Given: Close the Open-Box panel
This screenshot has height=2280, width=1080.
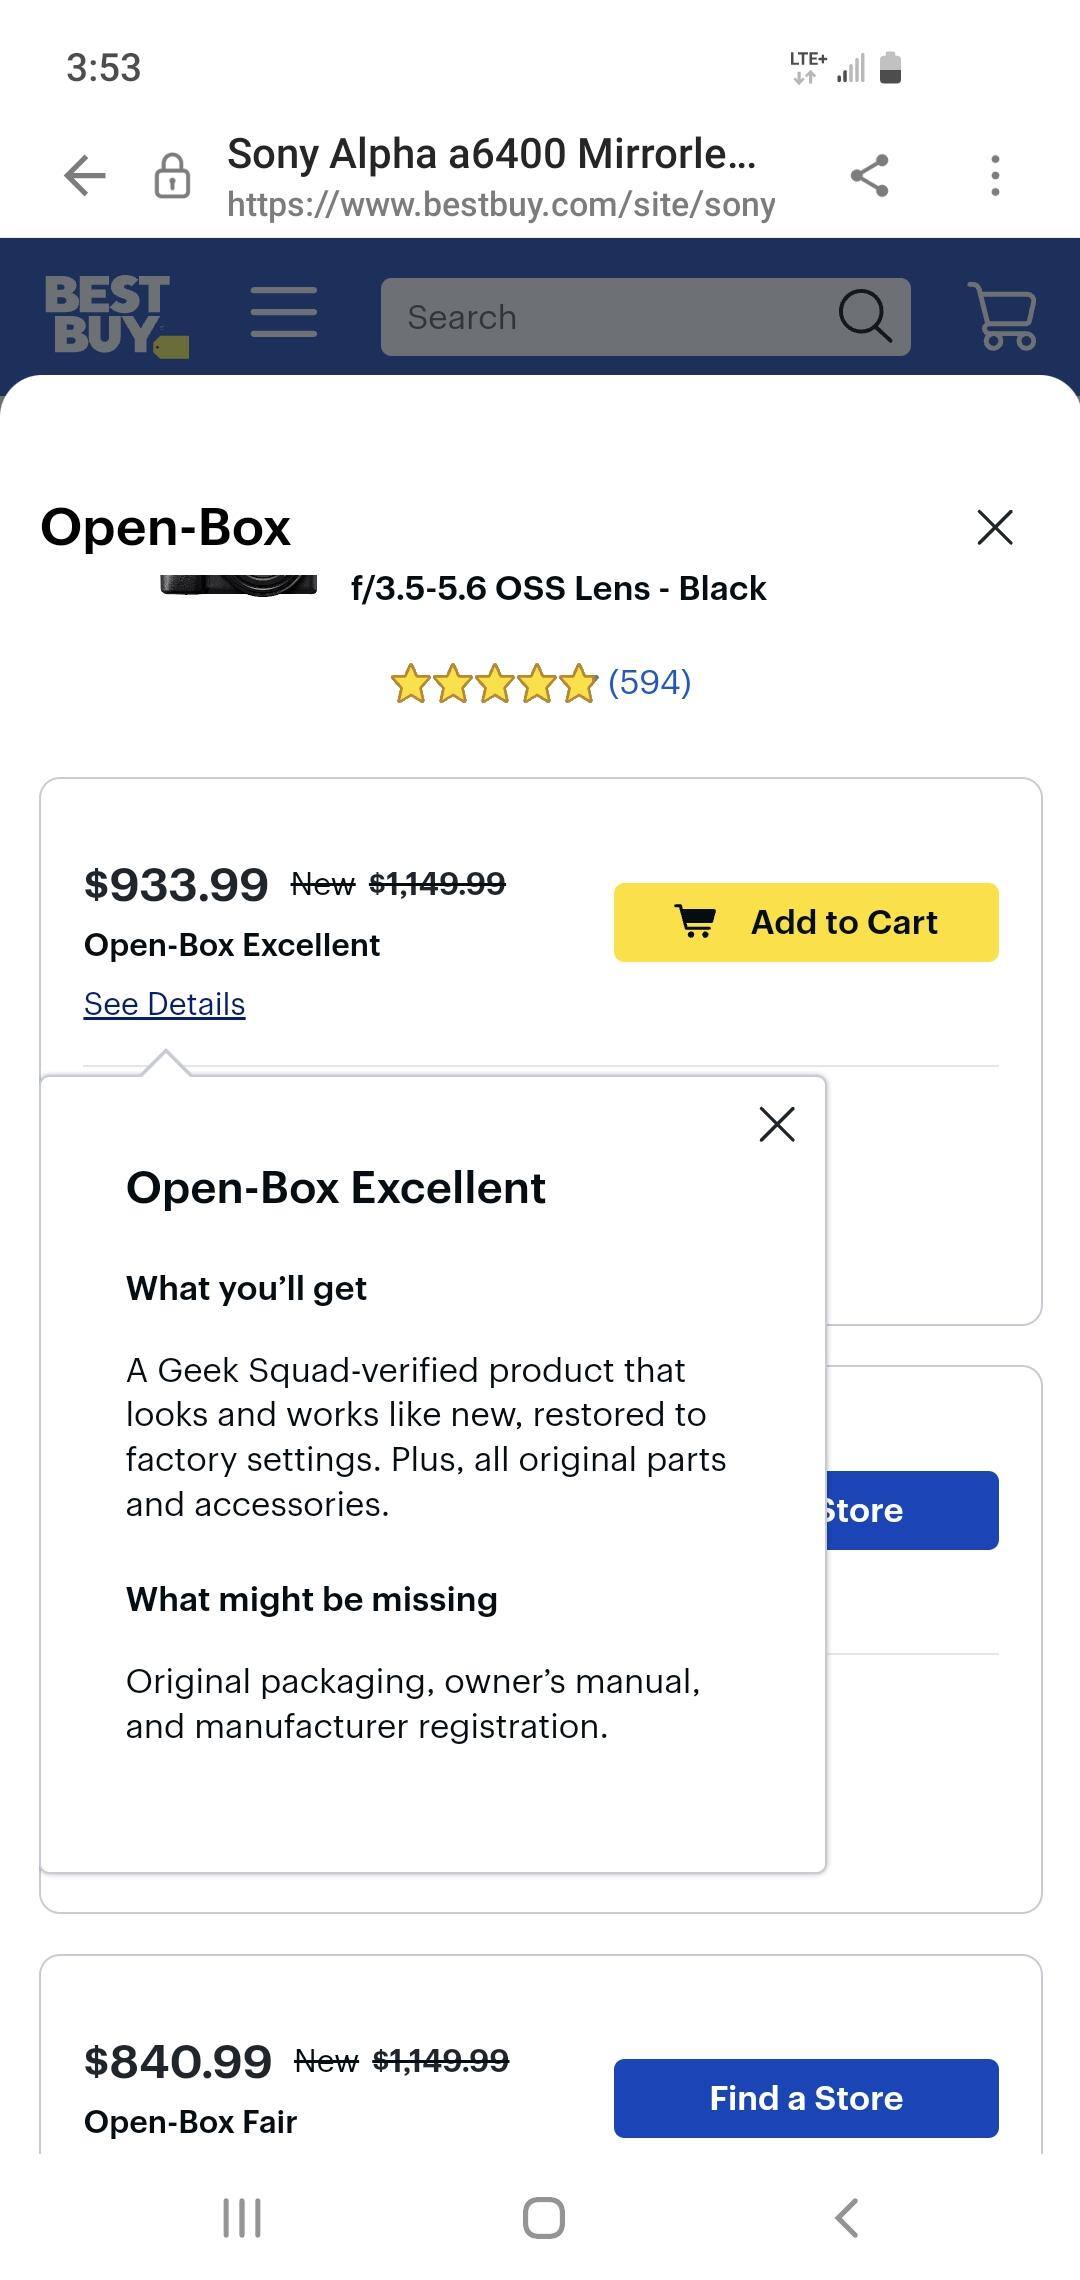Looking at the screenshot, I should pyautogui.click(x=994, y=527).
